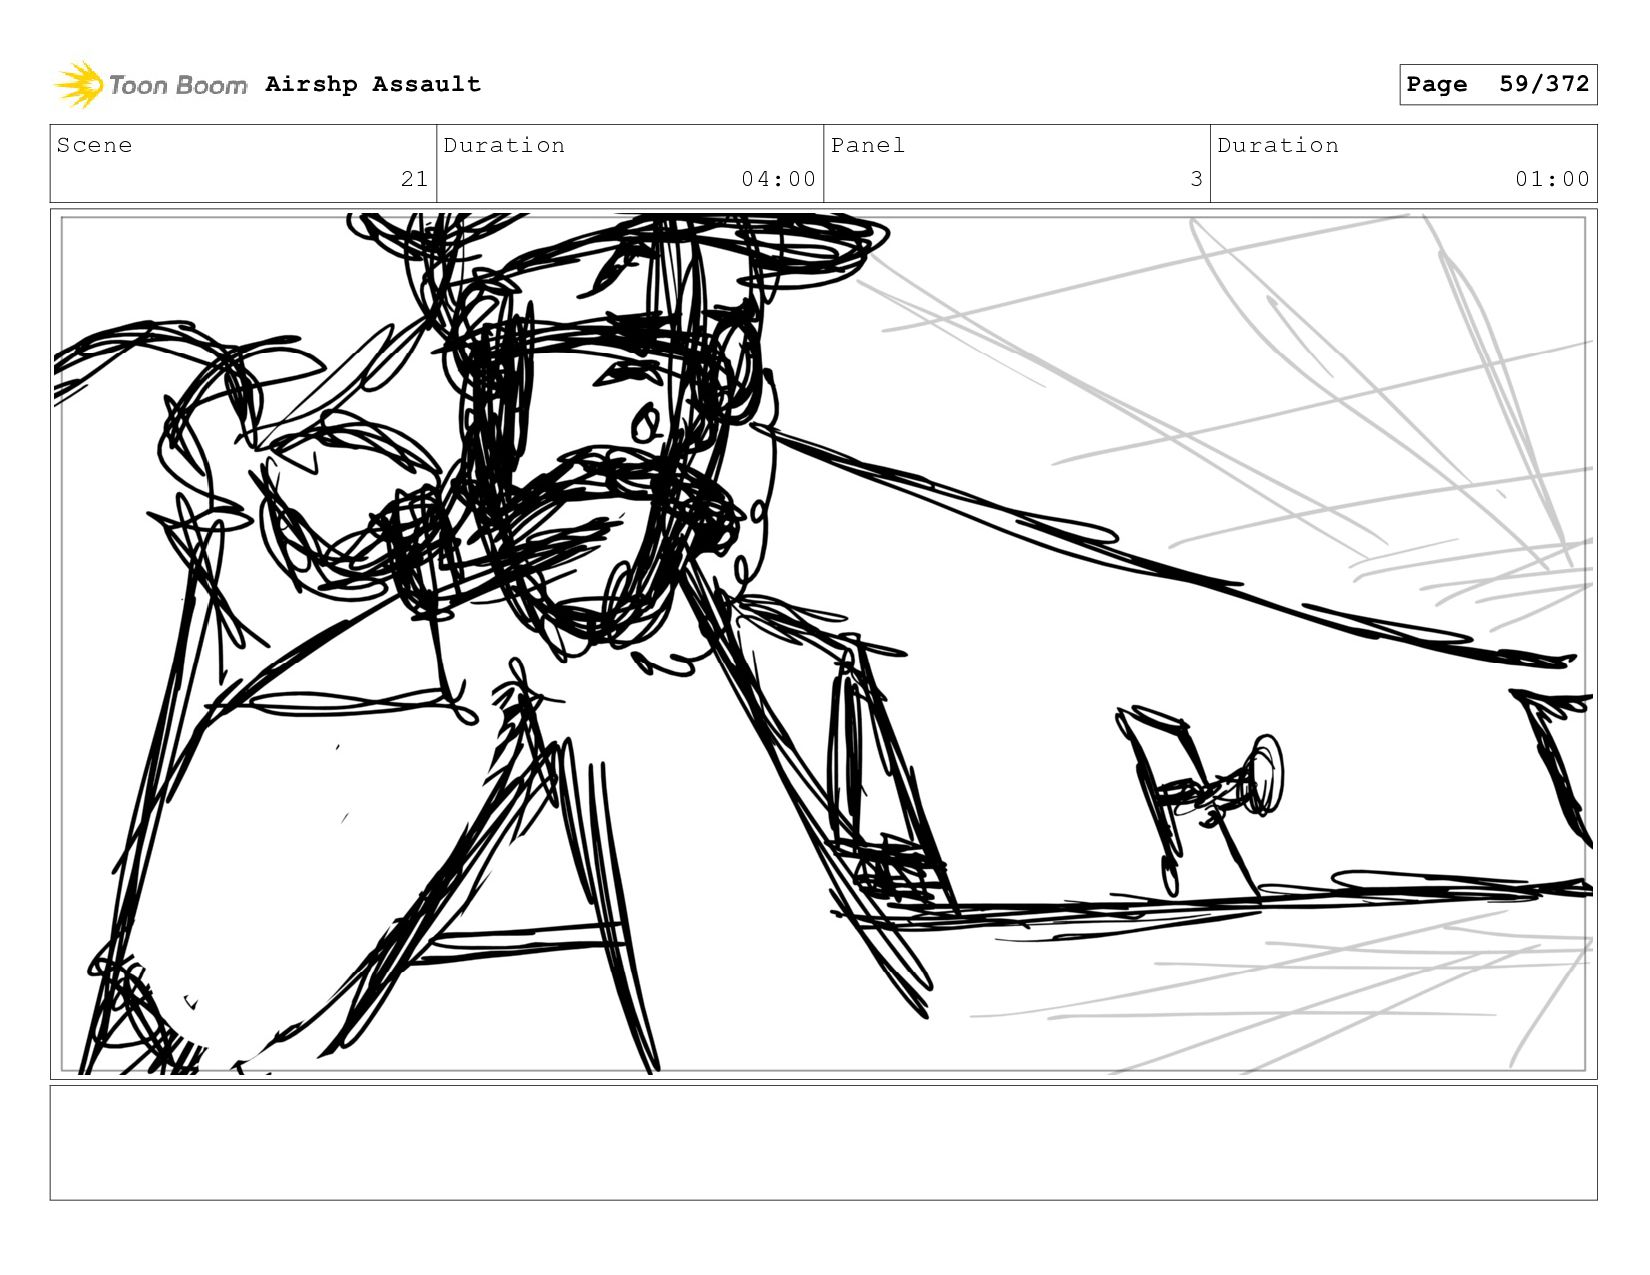Click panel number '3'
This screenshot has height=1275, width=1650.
point(1196,179)
